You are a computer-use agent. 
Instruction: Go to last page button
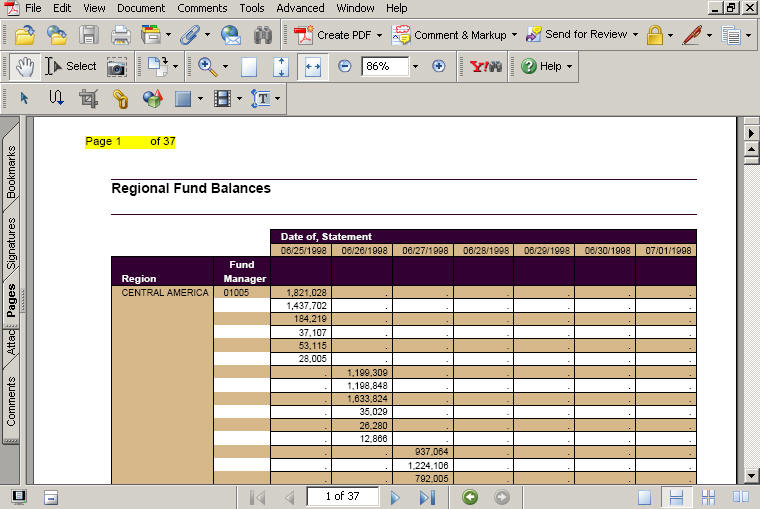coord(427,497)
